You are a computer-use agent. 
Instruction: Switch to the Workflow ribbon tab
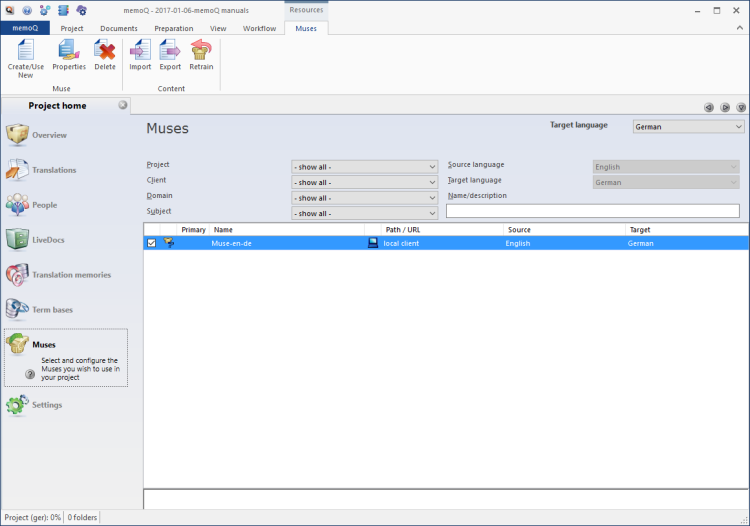click(x=259, y=28)
